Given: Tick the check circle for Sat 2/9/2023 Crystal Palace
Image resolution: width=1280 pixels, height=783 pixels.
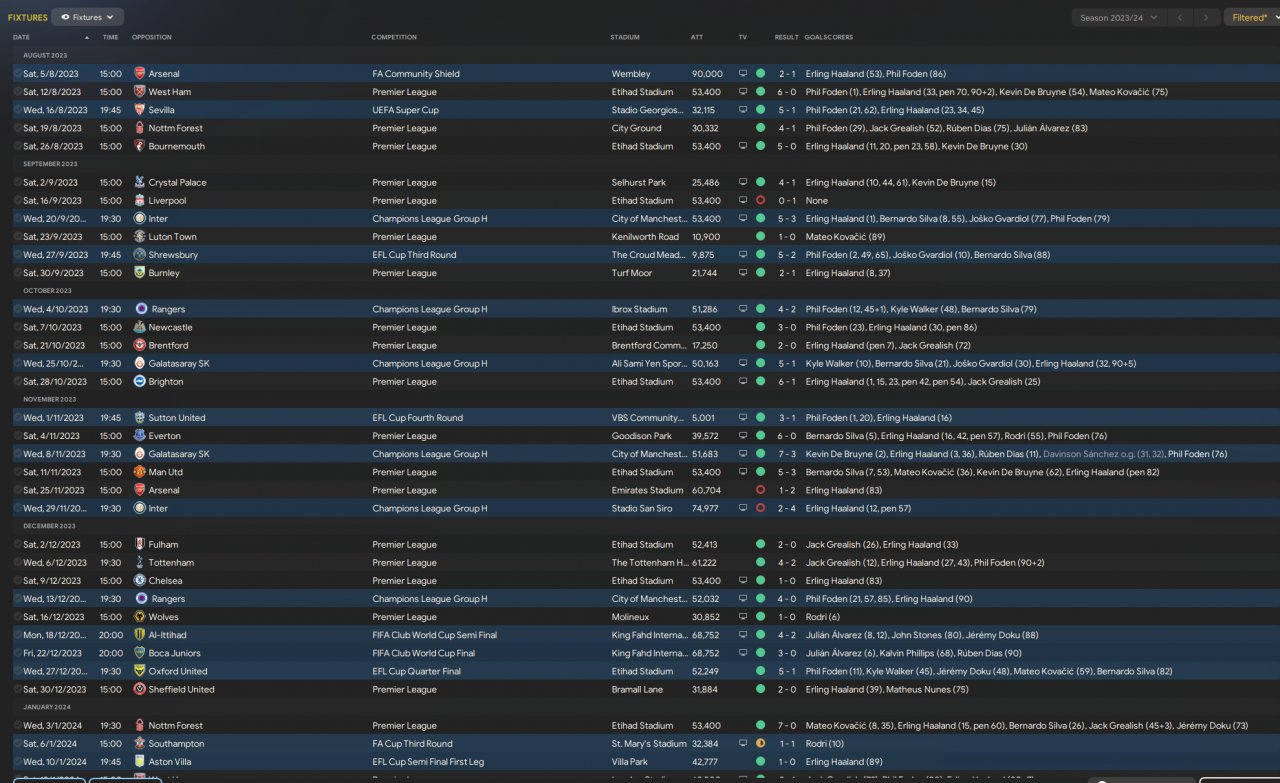Looking at the screenshot, I should coord(17,183).
